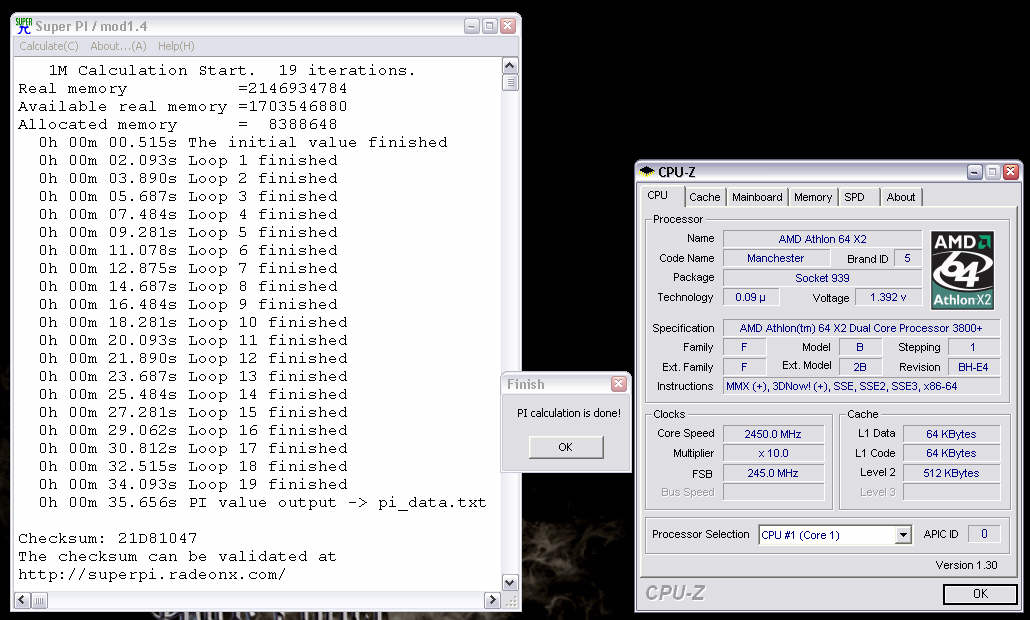The width and height of the screenshot is (1030, 620).
Task: Click the Super PI horizontal scrollbar thumb
Action: 39,600
